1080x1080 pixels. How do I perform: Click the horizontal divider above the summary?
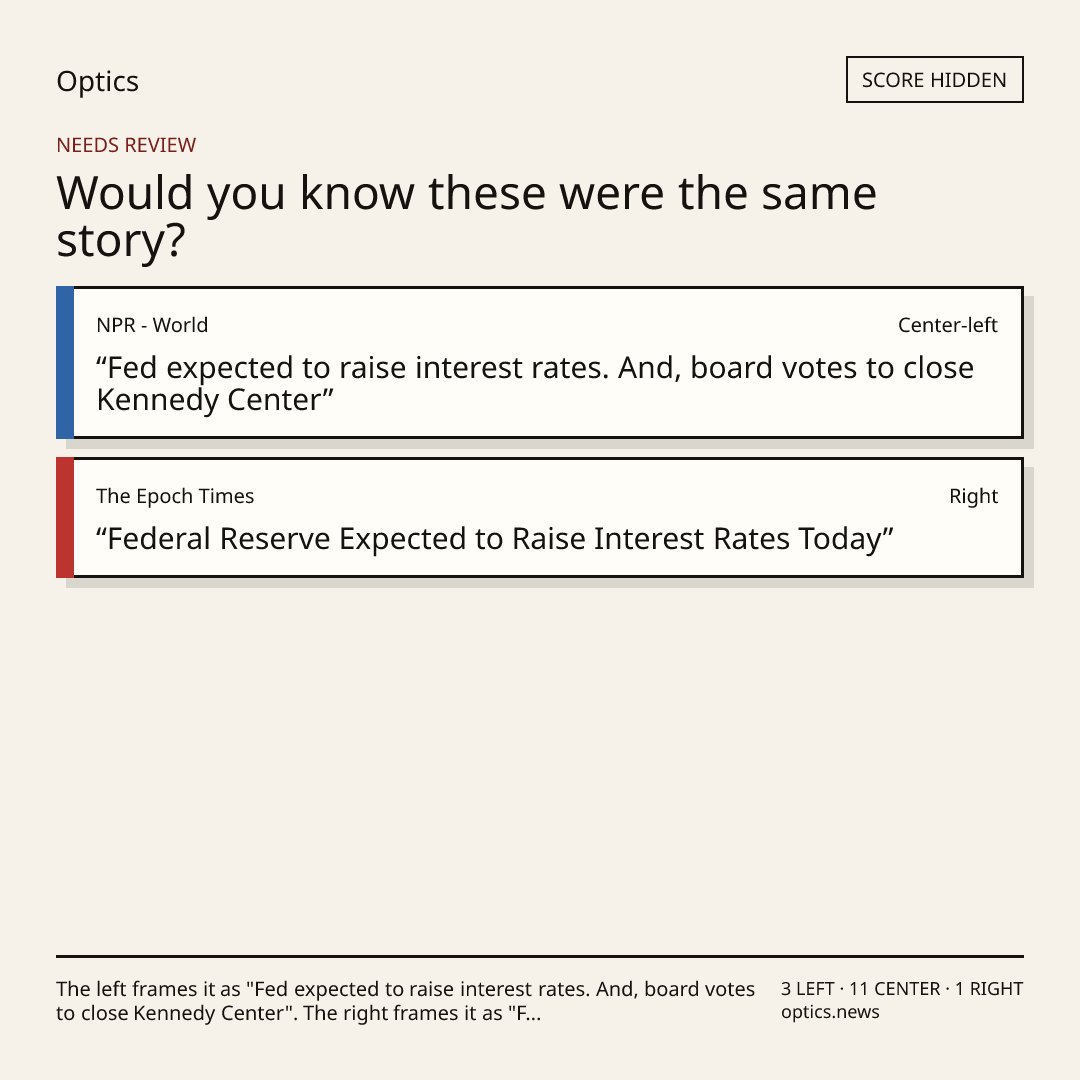(x=540, y=956)
